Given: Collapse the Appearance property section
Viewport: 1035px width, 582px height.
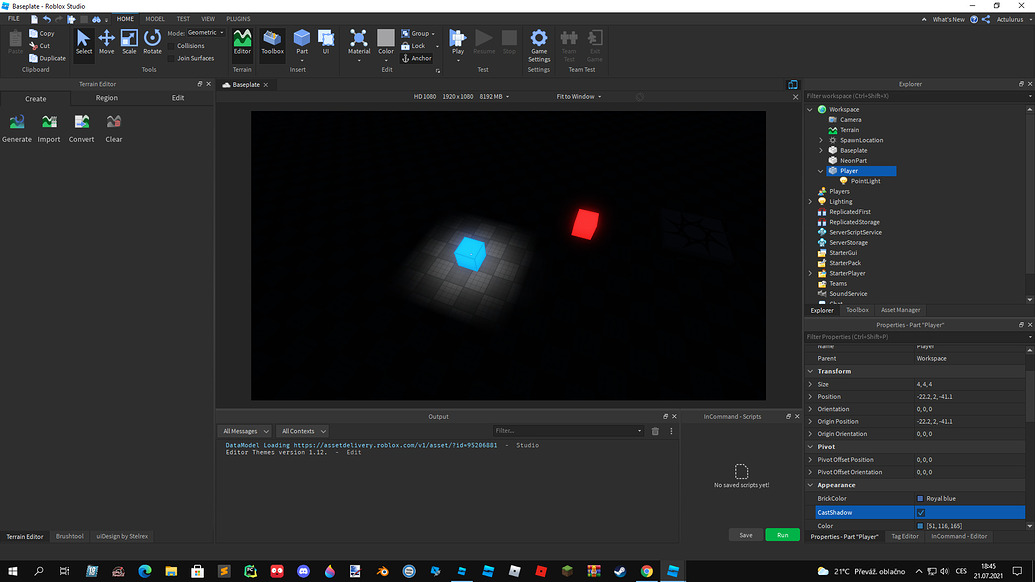Looking at the screenshot, I should click(811, 485).
